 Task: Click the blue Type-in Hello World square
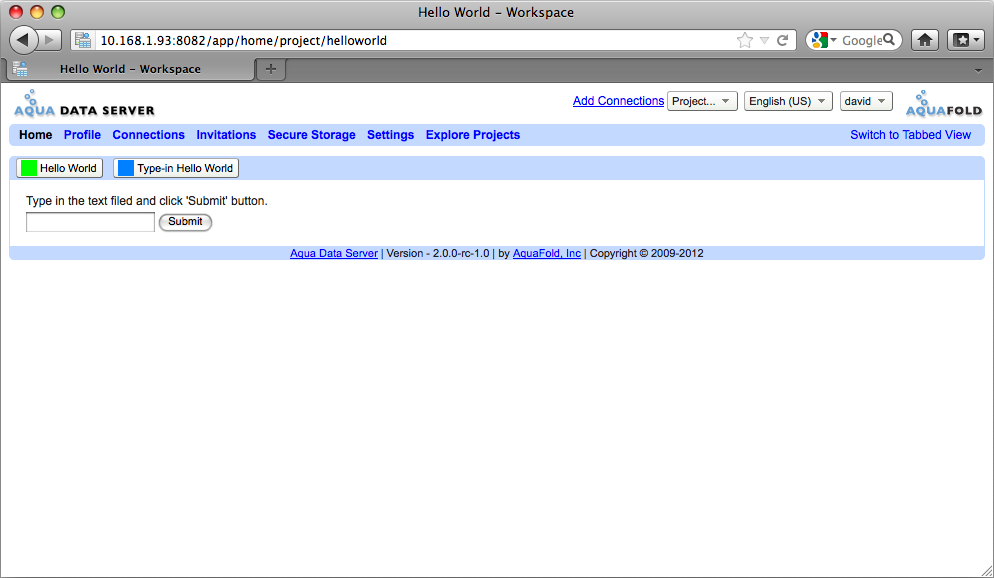click(x=126, y=168)
